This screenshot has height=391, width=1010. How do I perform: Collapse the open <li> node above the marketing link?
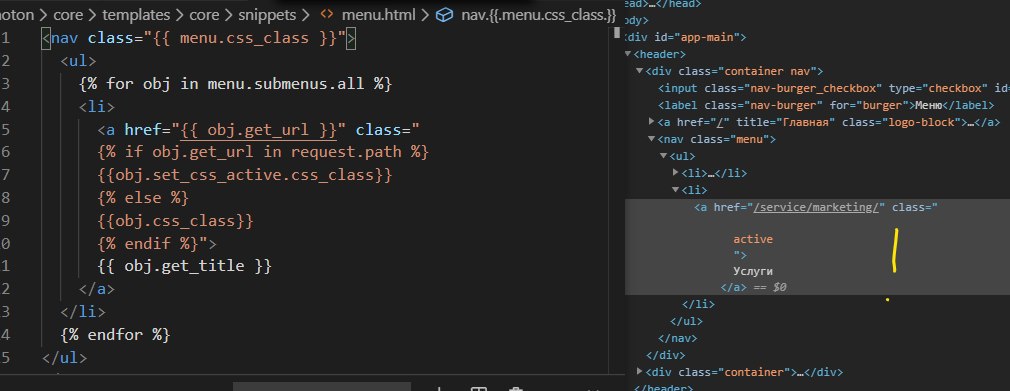pos(675,189)
